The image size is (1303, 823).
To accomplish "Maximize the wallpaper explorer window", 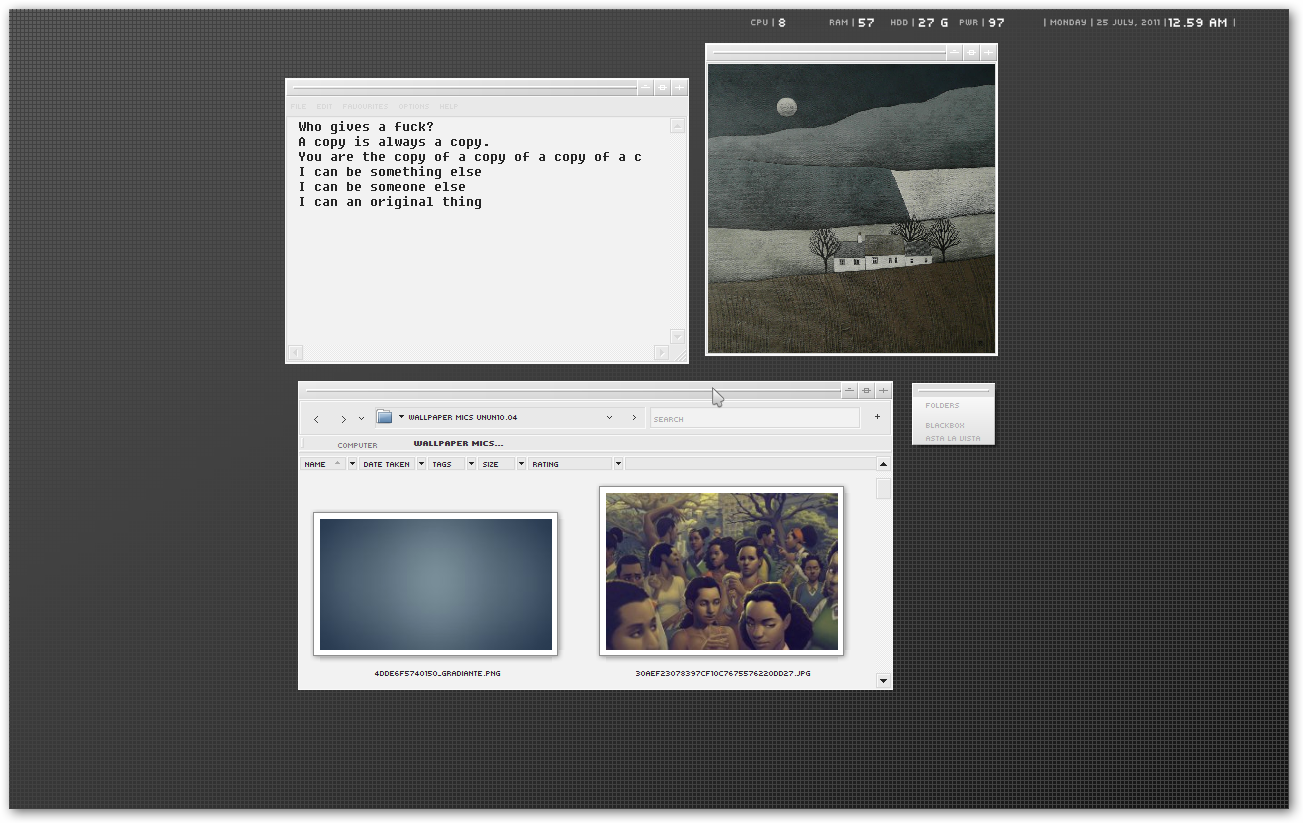I will point(866,391).
